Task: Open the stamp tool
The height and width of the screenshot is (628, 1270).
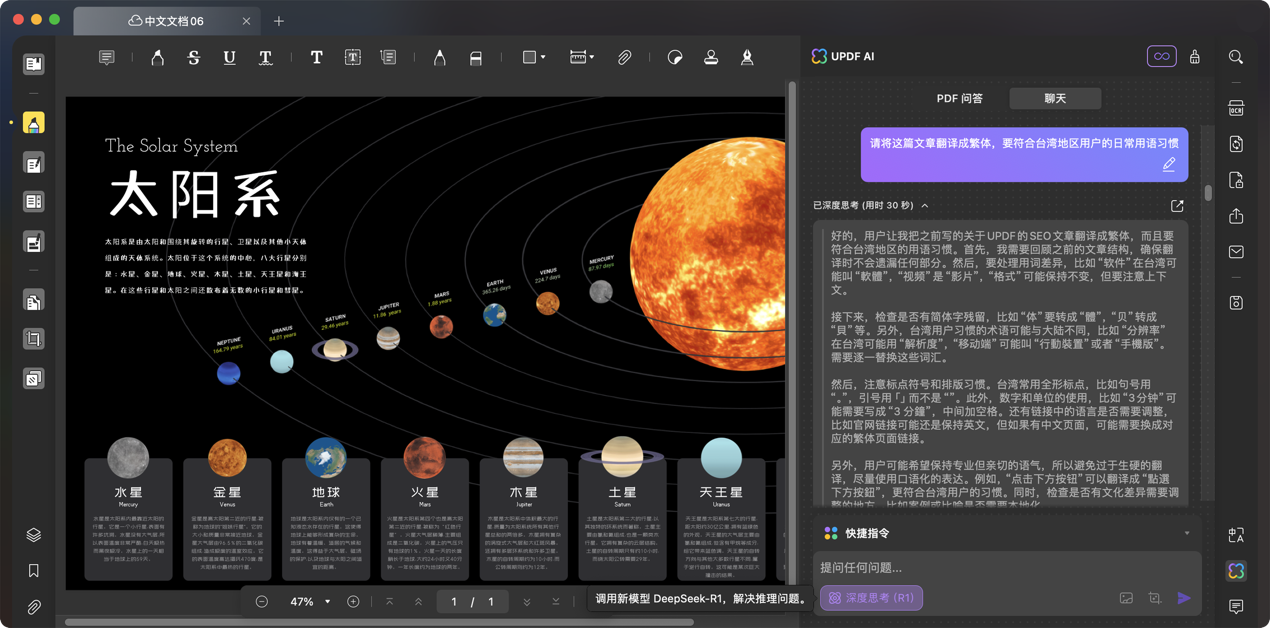Action: pyautogui.click(x=711, y=58)
